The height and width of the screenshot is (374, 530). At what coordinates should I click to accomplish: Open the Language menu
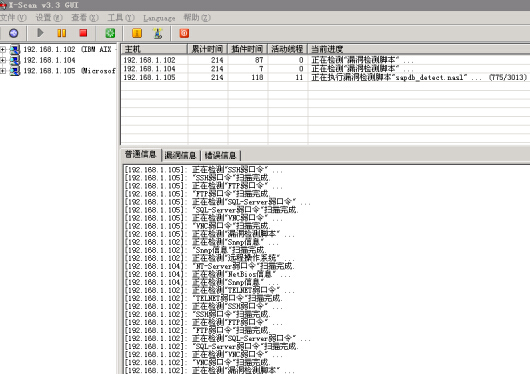click(159, 18)
